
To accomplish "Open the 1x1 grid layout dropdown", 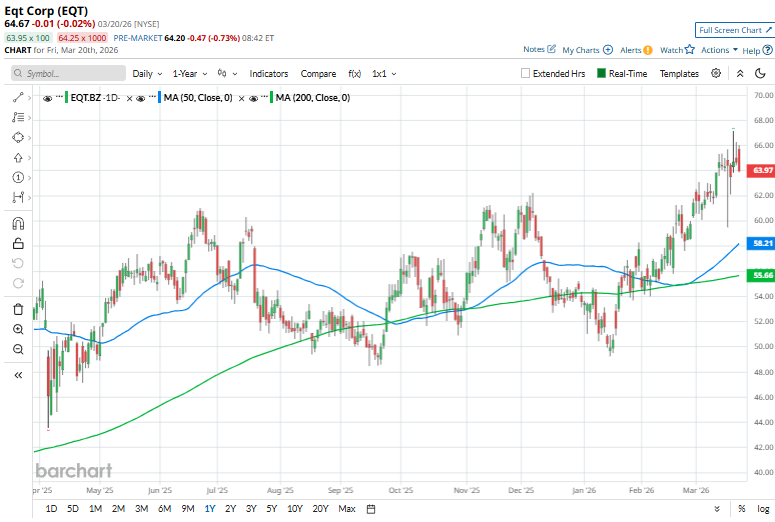I will (x=384, y=74).
